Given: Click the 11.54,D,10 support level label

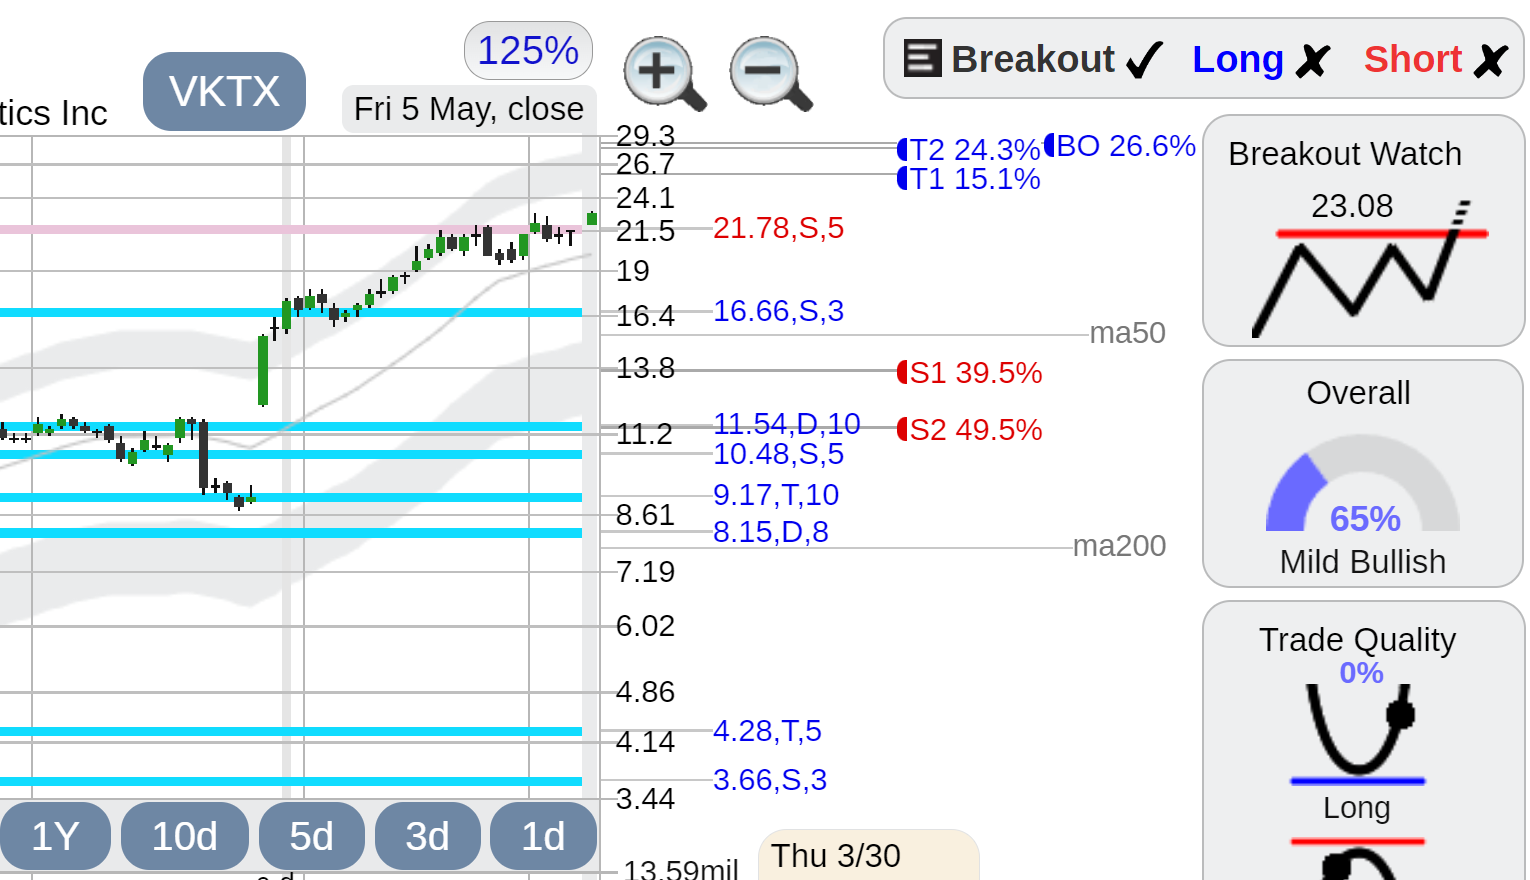Looking at the screenshot, I should [x=787, y=424].
